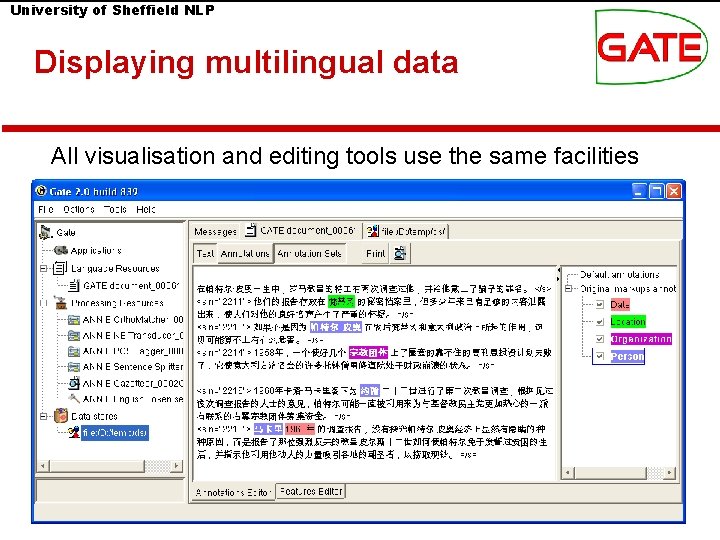Image resolution: width=720 pixels, height=540 pixels.
Task: Click the Print button
Action: click(376, 253)
